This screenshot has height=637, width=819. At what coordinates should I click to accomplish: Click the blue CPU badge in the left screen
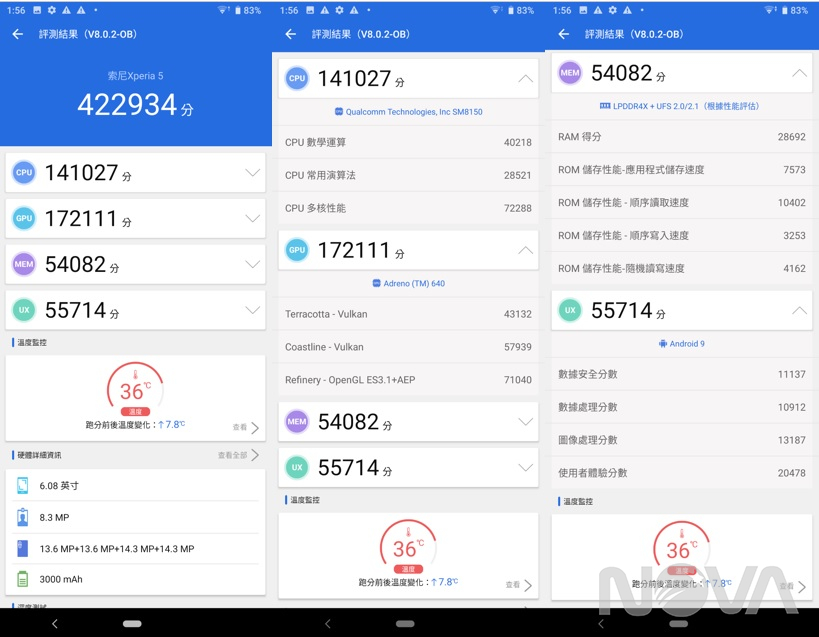point(24,173)
